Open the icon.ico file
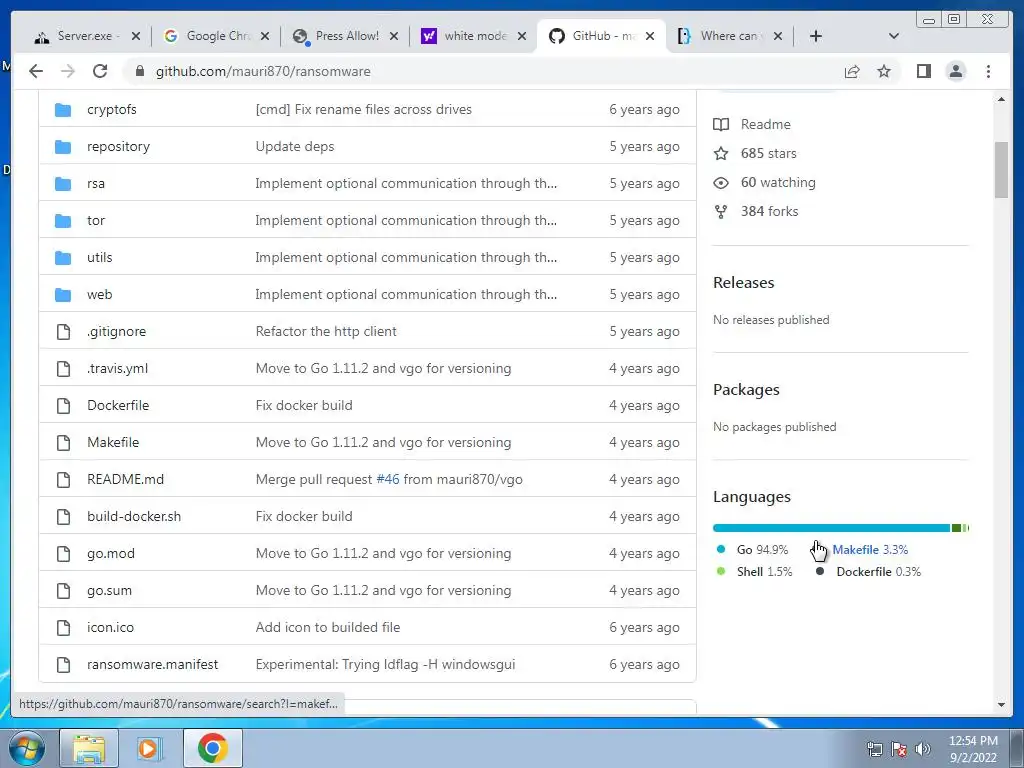Image resolution: width=1024 pixels, height=768 pixels. pyautogui.click(x=110, y=628)
